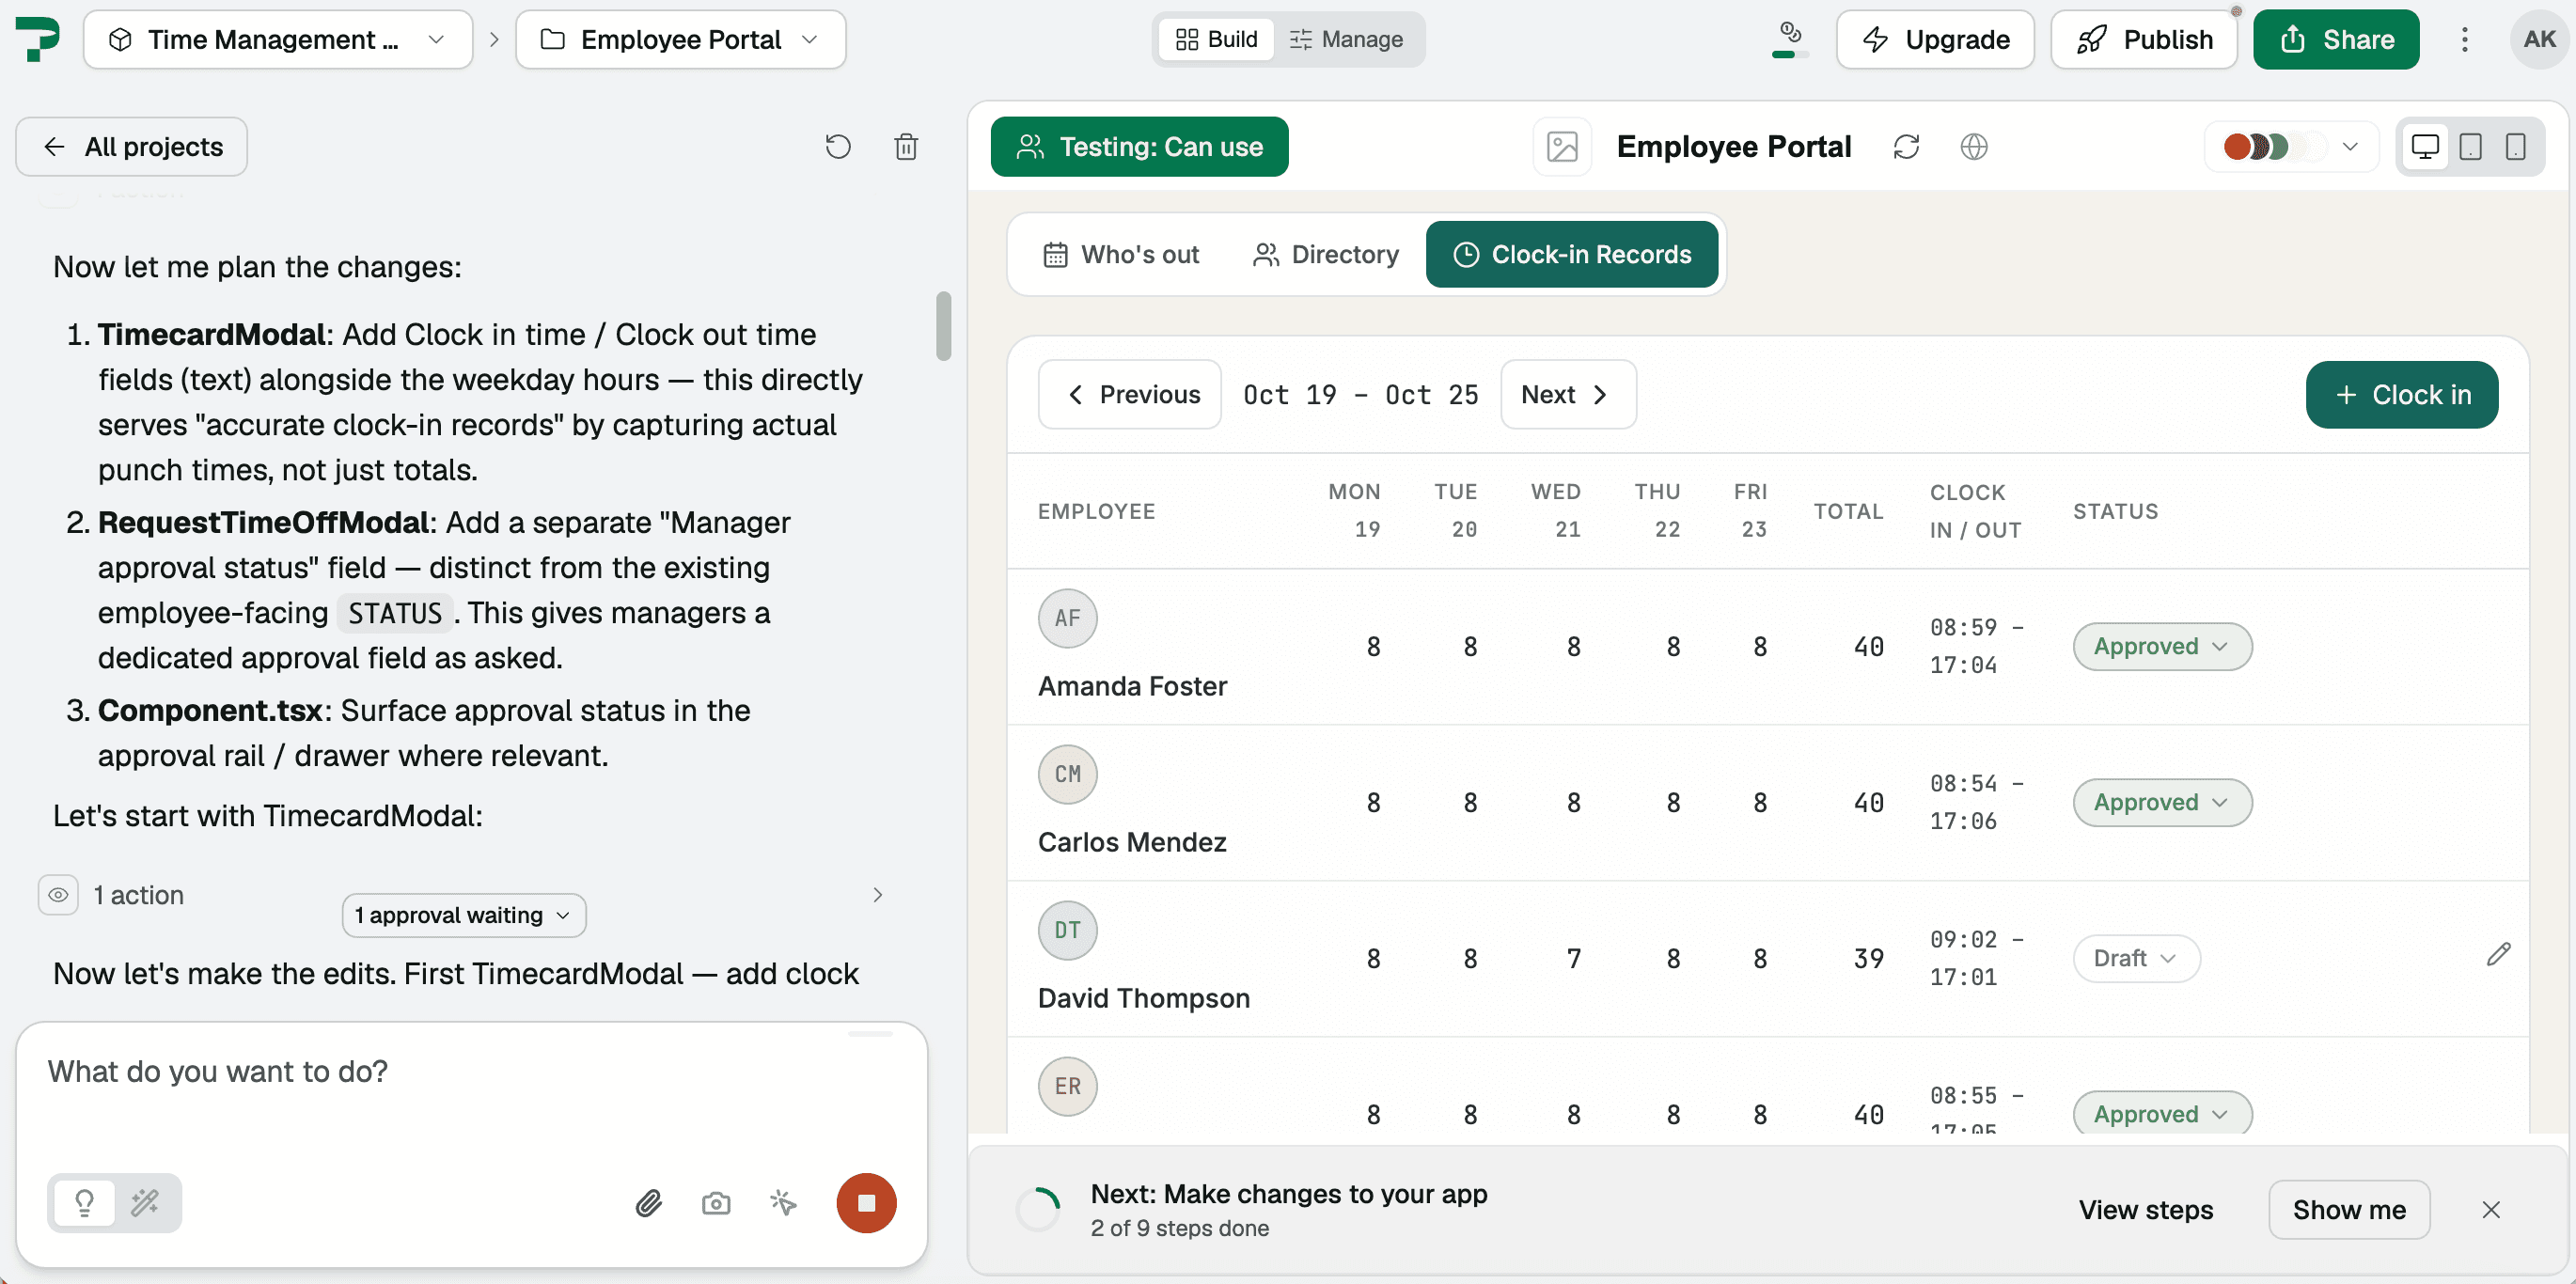Viewport: 2576px width, 1284px height.
Task: Open the Directory tab
Action: tap(1325, 255)
